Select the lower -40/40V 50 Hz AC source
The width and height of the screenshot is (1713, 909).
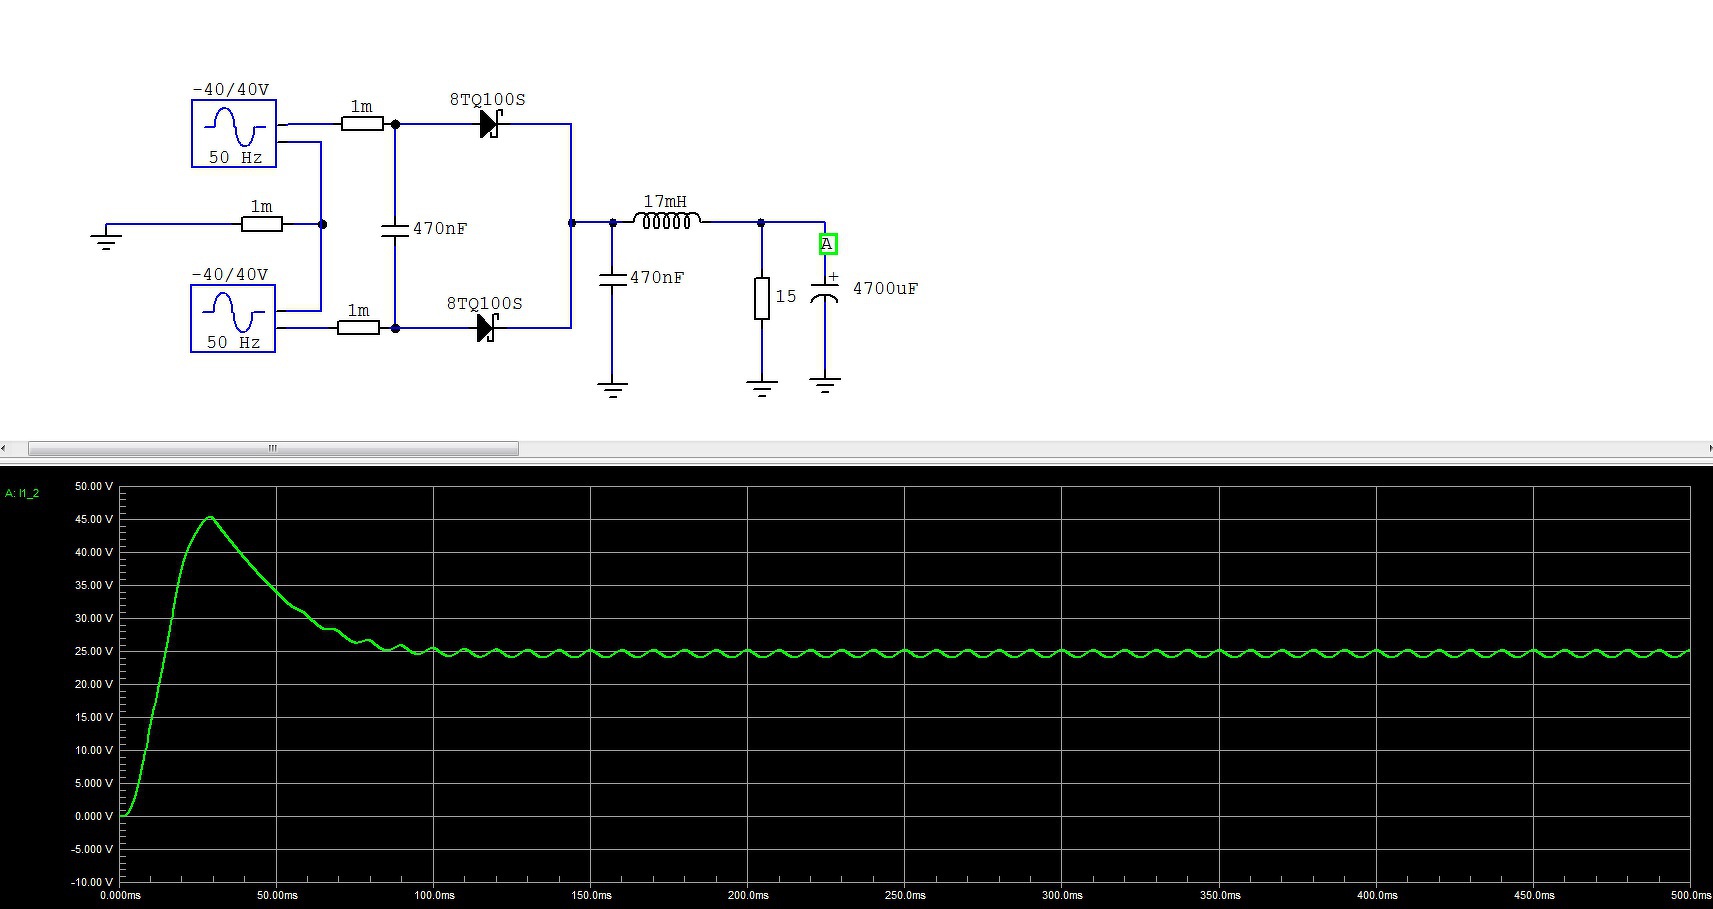point(233,319)
